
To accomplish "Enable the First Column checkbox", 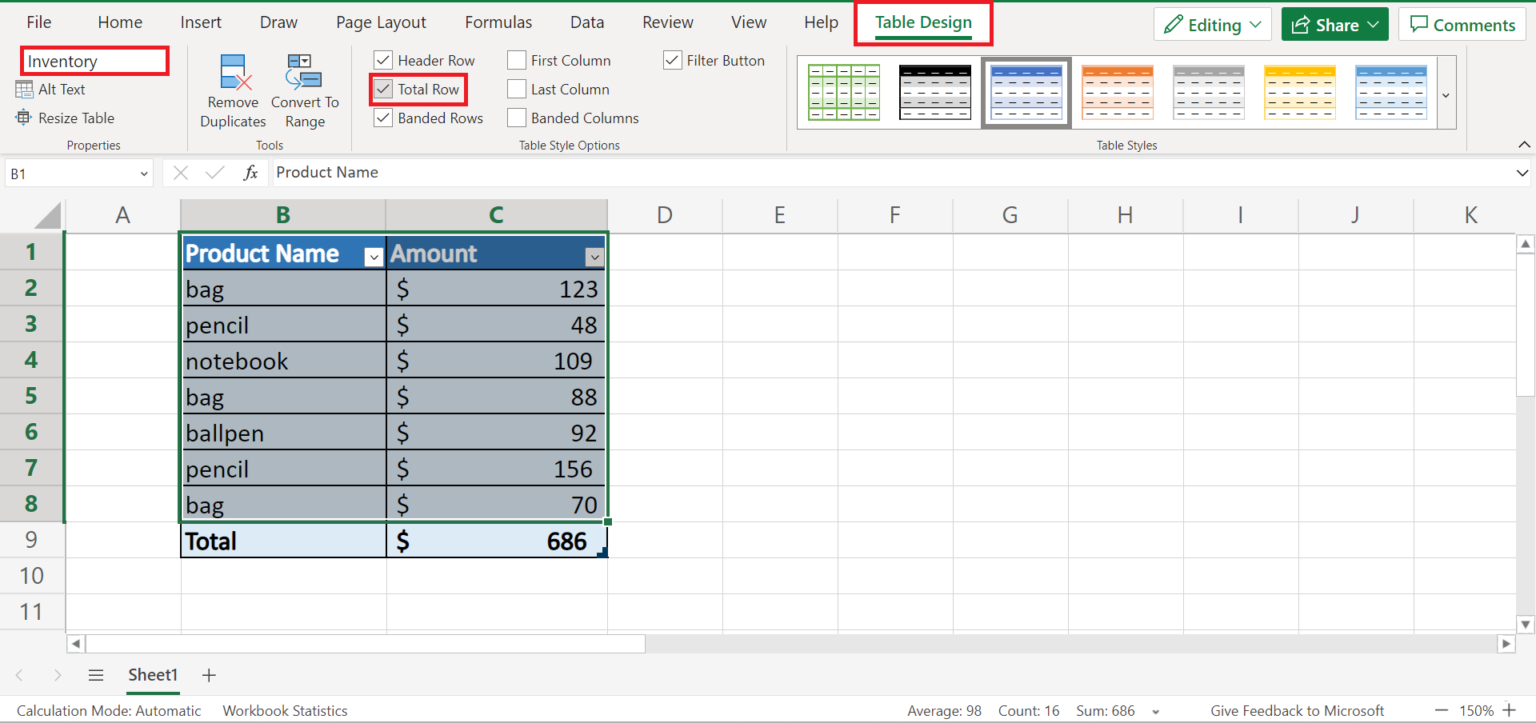I will point(517,60).
